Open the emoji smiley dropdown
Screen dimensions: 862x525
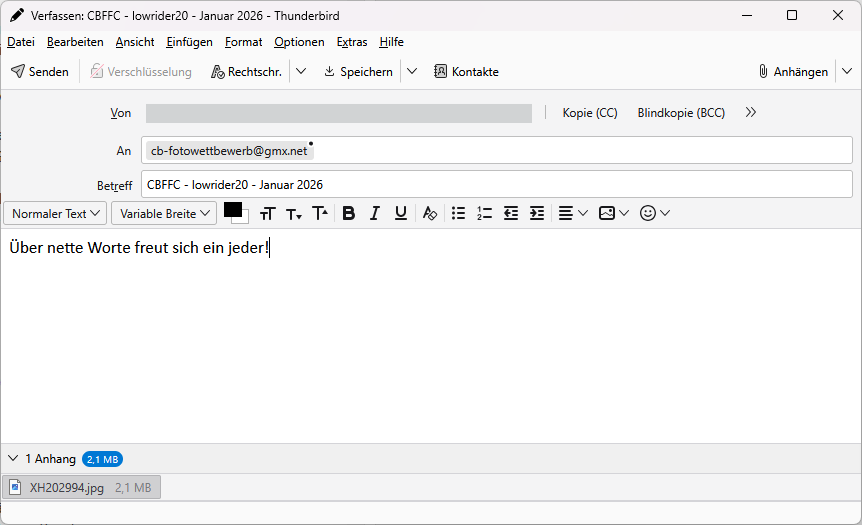pyautogui.click(x=655, y=213)
